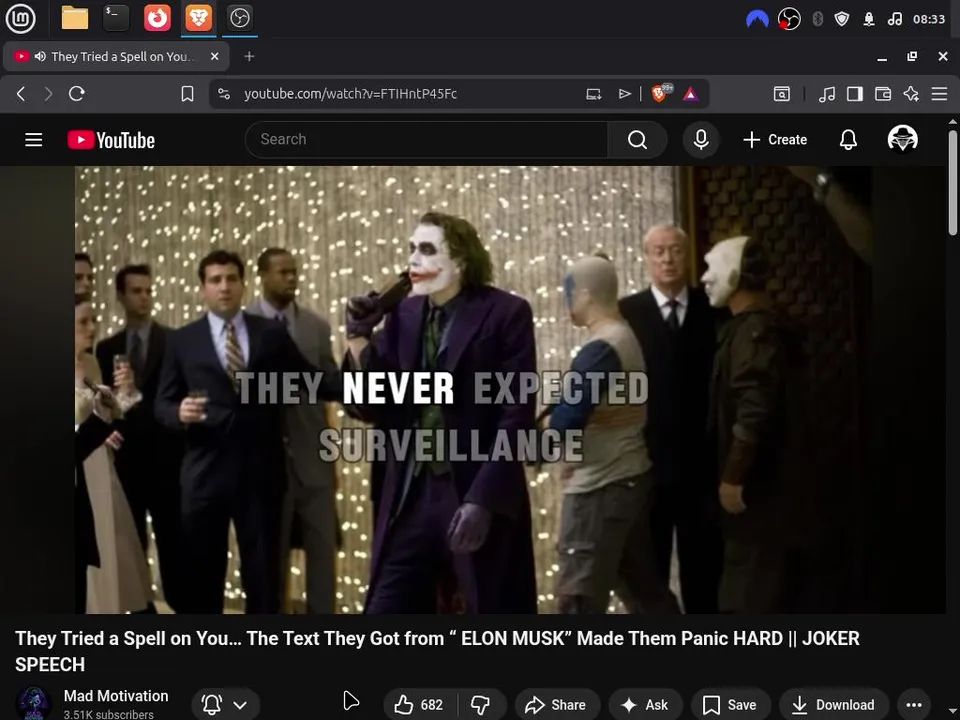This screenshot has height=720, width=960.
Task: Click the page vertical scrollbar thumb
Action: coord(953,181)
